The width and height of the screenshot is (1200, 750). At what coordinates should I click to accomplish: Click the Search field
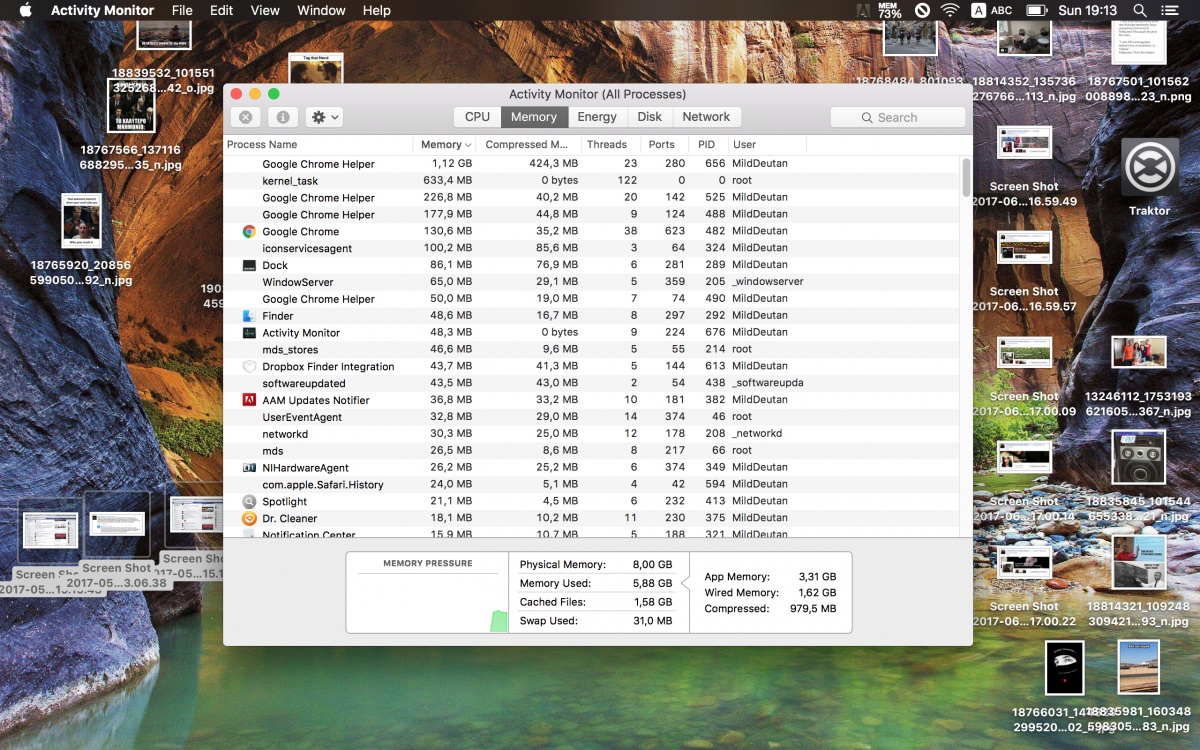click(898, 117)
